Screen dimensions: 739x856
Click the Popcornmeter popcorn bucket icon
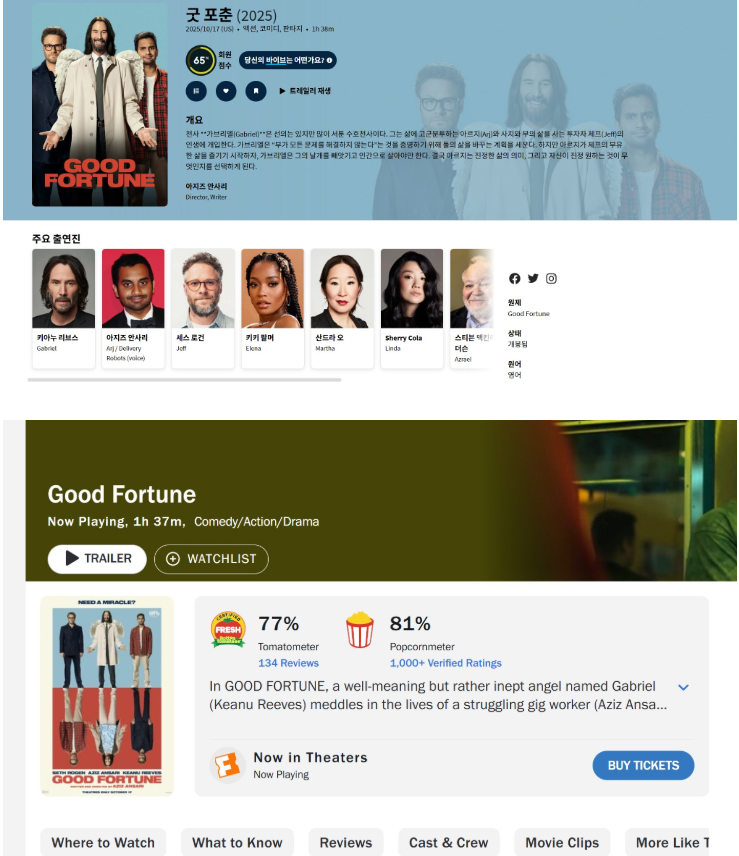click(x=360, y=629)
